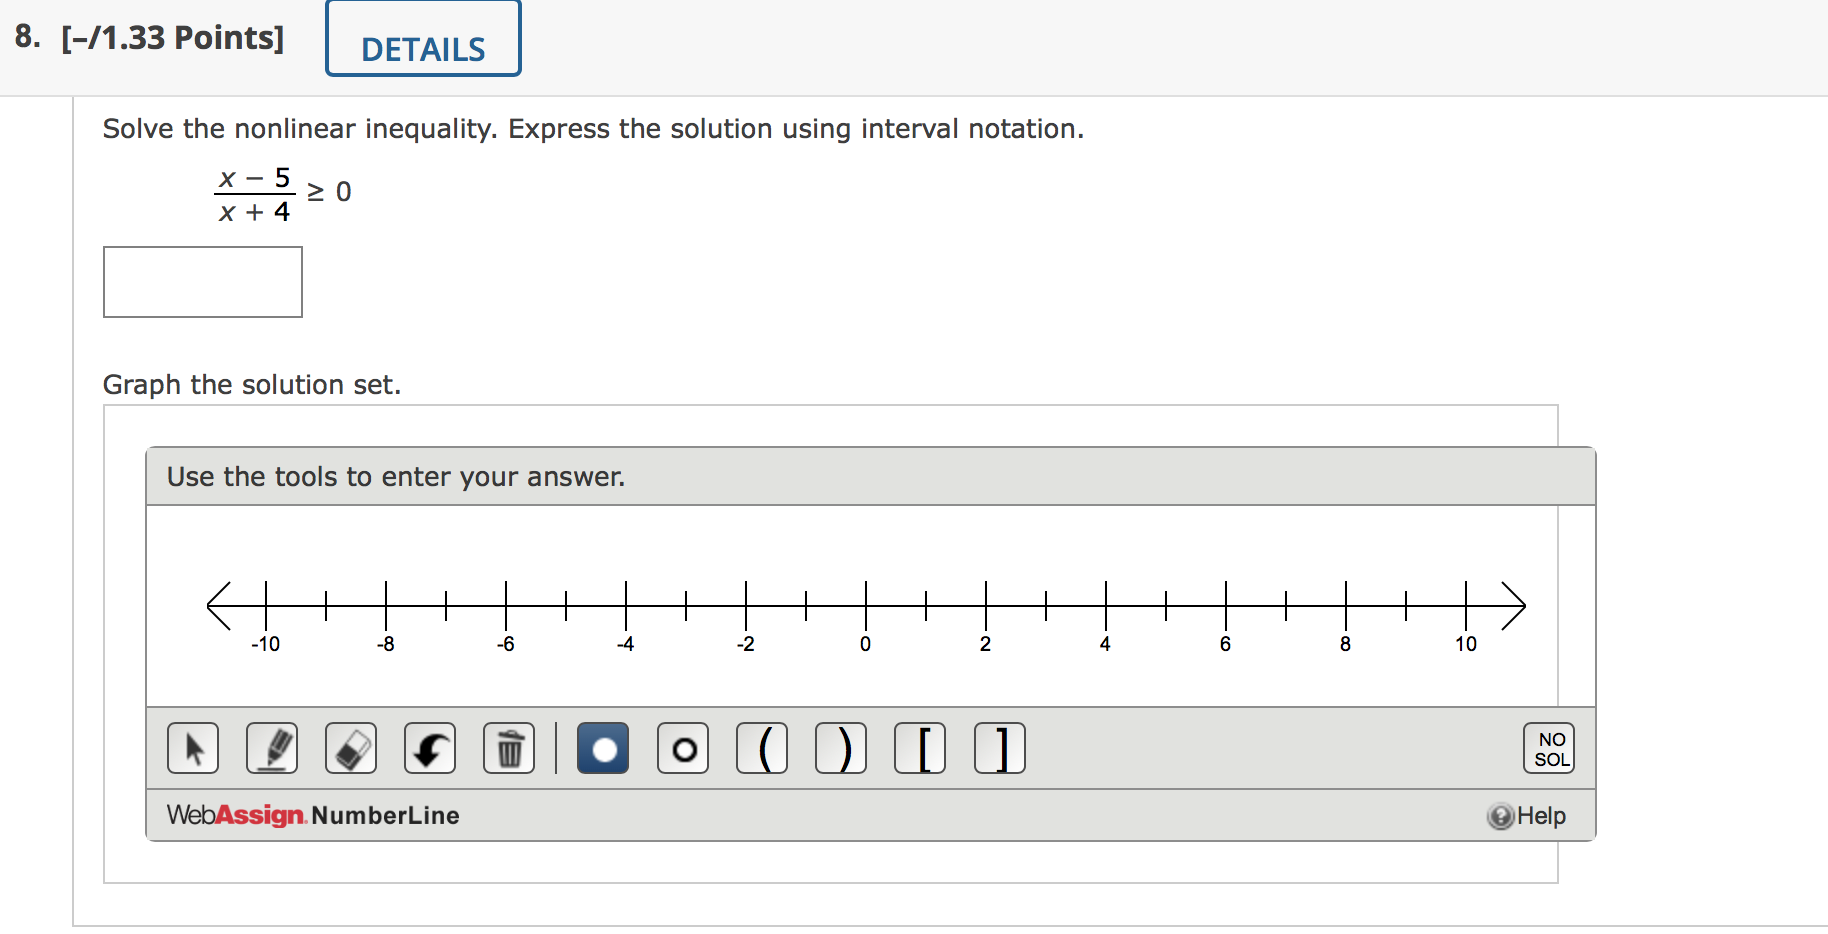
Task: Click the number line at 0
Action: click(865, 604)
